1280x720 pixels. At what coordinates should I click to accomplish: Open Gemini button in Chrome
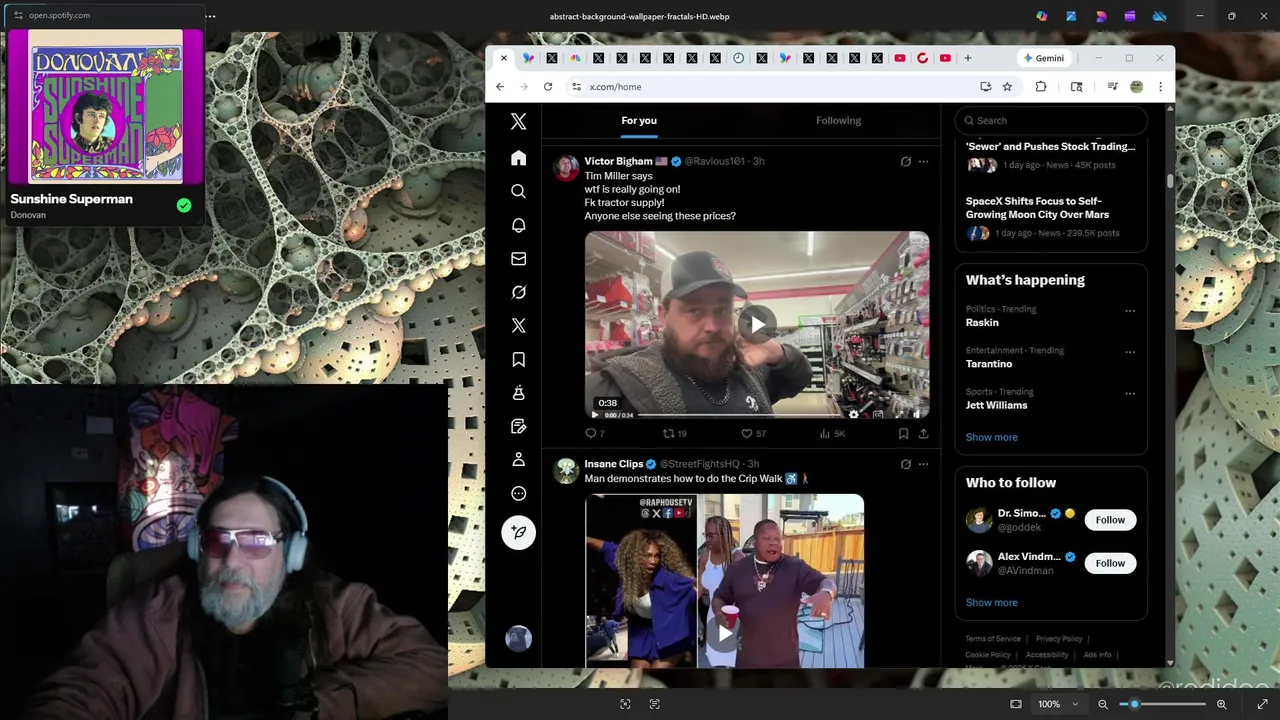pyautogui.click(x=1043, y=58)
